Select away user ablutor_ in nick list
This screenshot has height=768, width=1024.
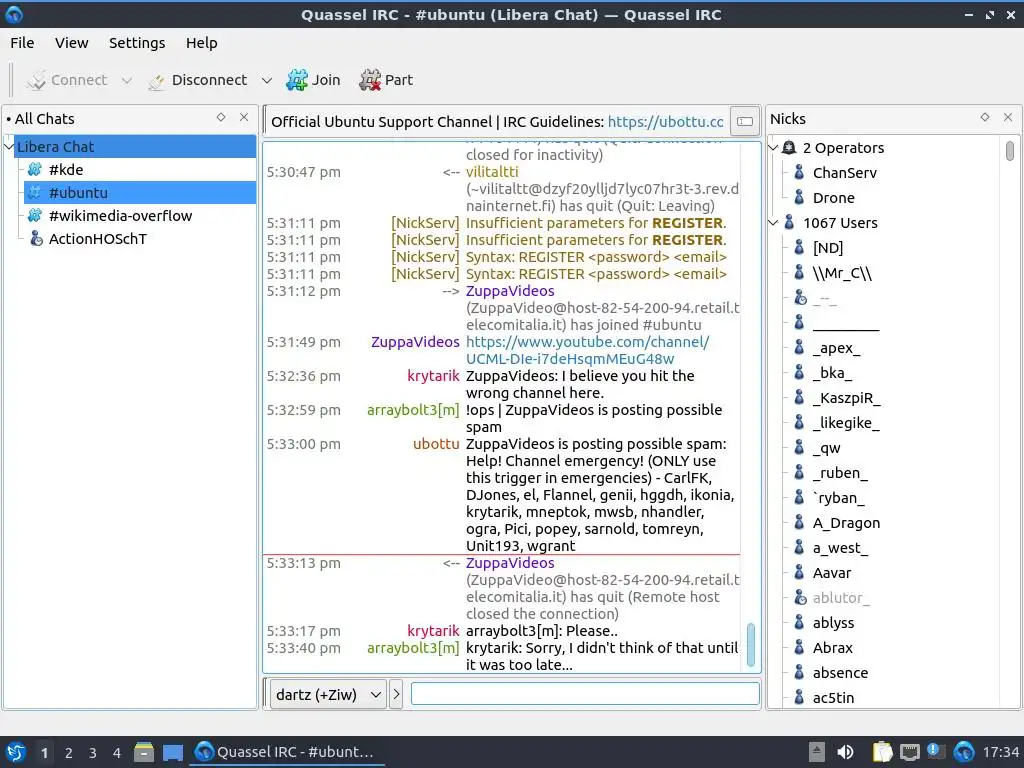pyautogui.click(x=841, y=598)
